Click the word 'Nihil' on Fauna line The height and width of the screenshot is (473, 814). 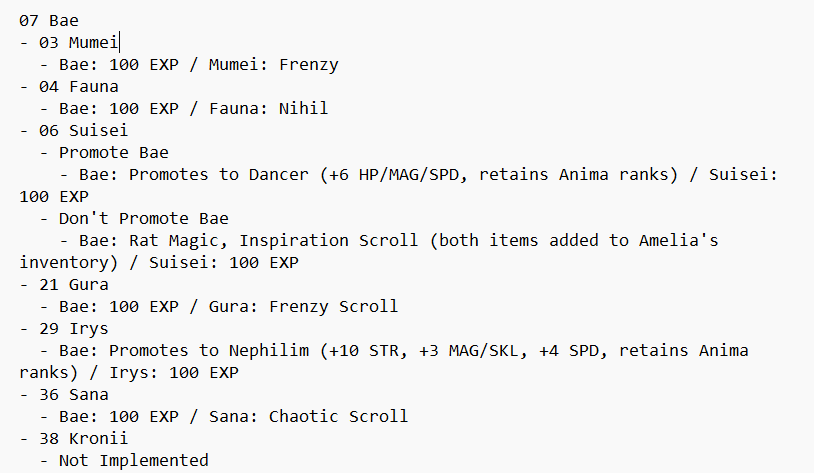pyautogui.click(x=304, y=108)
